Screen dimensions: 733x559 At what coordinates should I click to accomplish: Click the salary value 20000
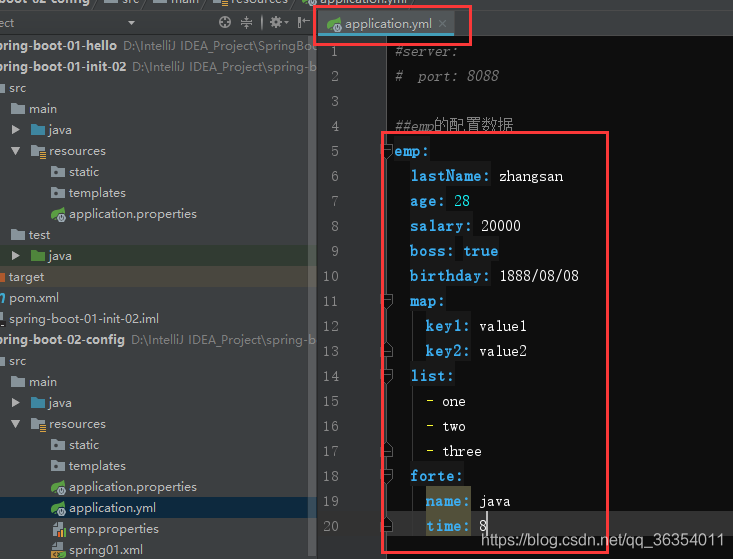click(x=501, y=226)
